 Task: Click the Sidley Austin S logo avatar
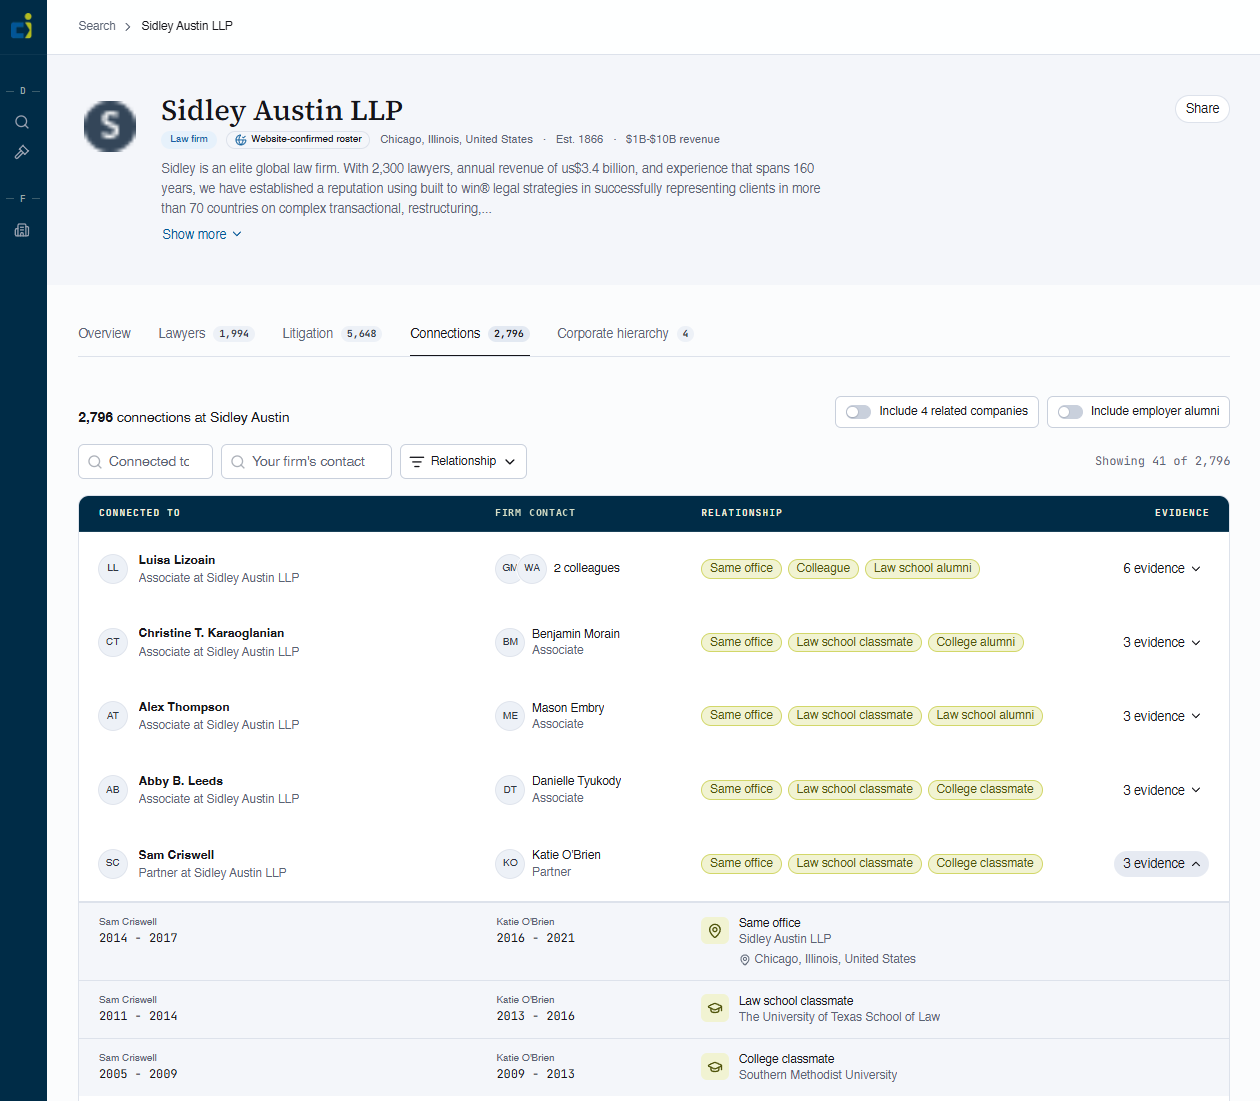110,126
